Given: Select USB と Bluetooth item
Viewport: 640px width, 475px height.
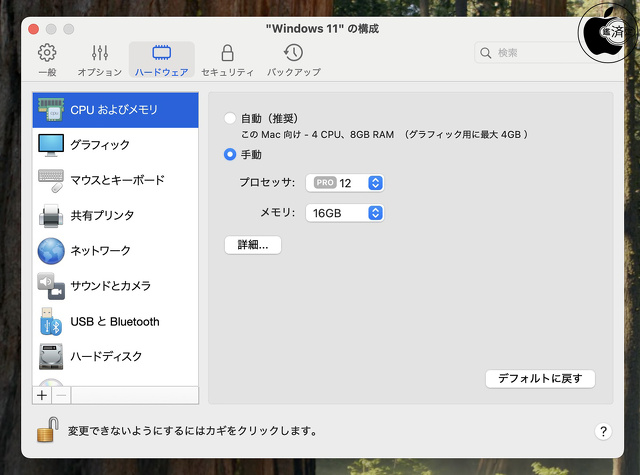Looking at the screenshot, I should coord(116,321).
